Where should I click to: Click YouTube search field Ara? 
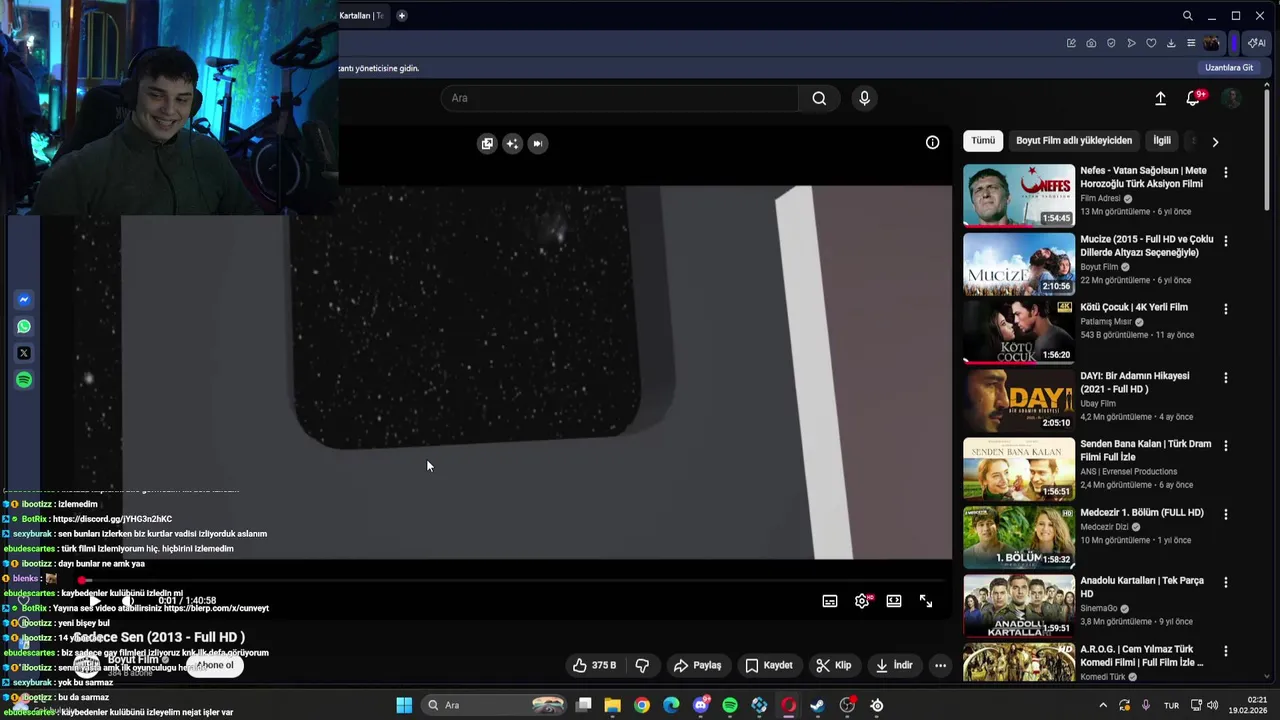pos(619,98)
